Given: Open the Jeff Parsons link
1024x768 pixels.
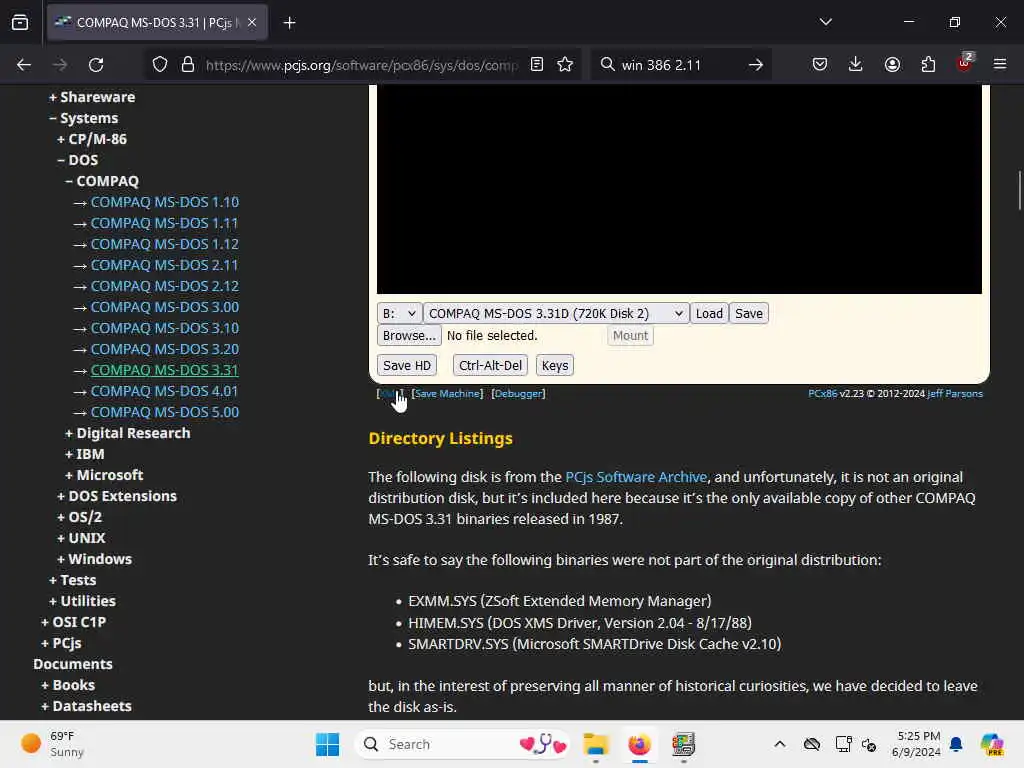Looking at the screenshot, I should pos(955,394).
